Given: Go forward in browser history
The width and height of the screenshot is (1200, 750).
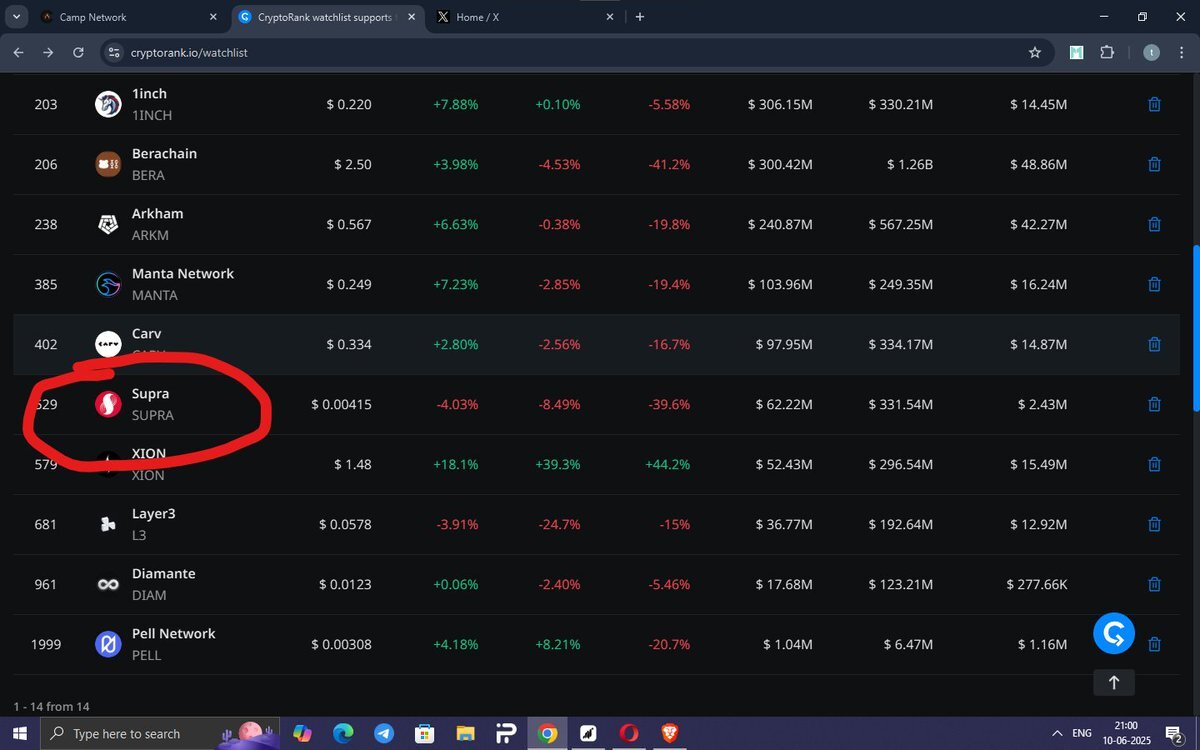Looking at the screenshot, I should pyautogui.click(x=48, y=52).
